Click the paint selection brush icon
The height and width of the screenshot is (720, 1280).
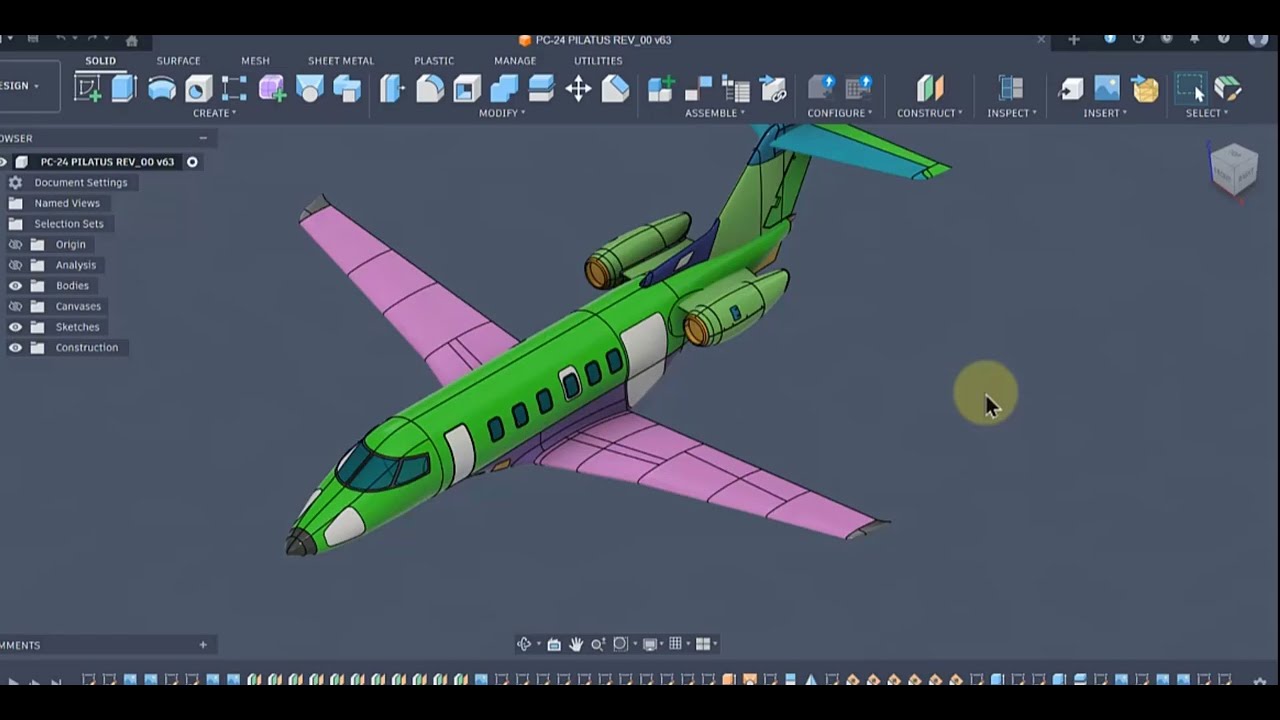click(1228, 89)
